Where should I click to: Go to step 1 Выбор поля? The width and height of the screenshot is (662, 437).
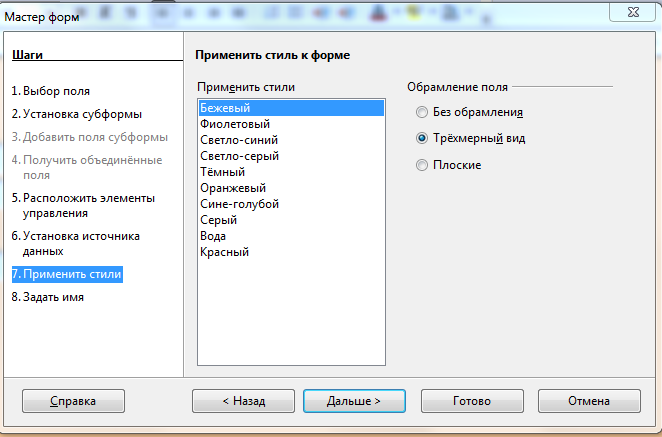[x=51, y=91]
